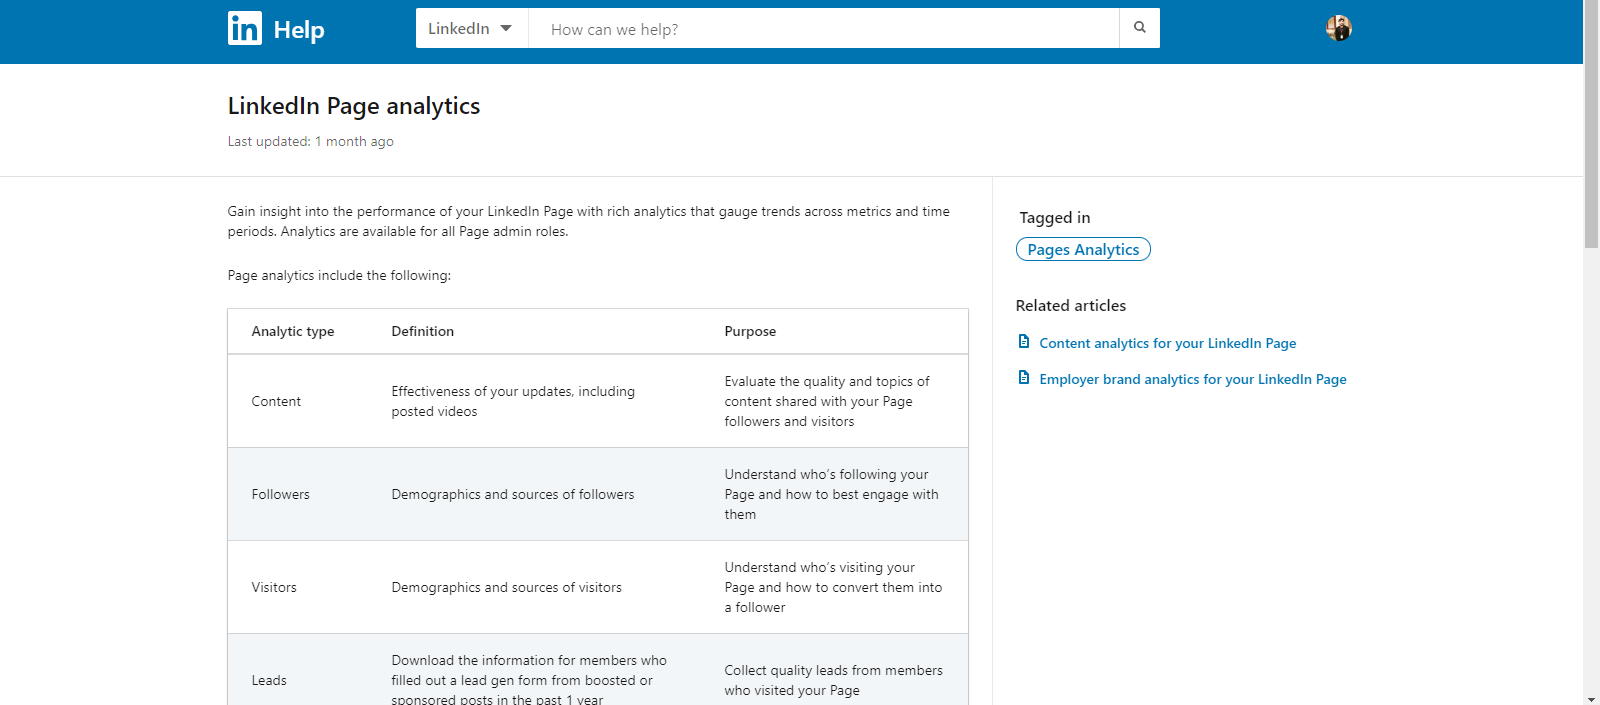Image resolution: width=1600 pixels, height=705 pixels.
Task: Click the scrollbar down arrow
Action: [x=1591, y=698]
